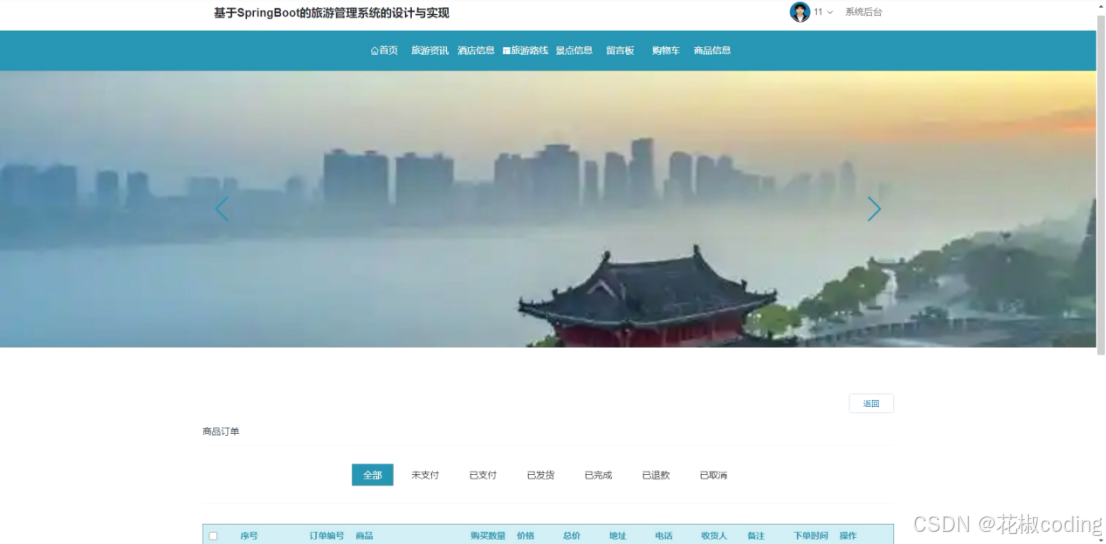Click the 收货人 column header
1106x544 pixels.
714,536
